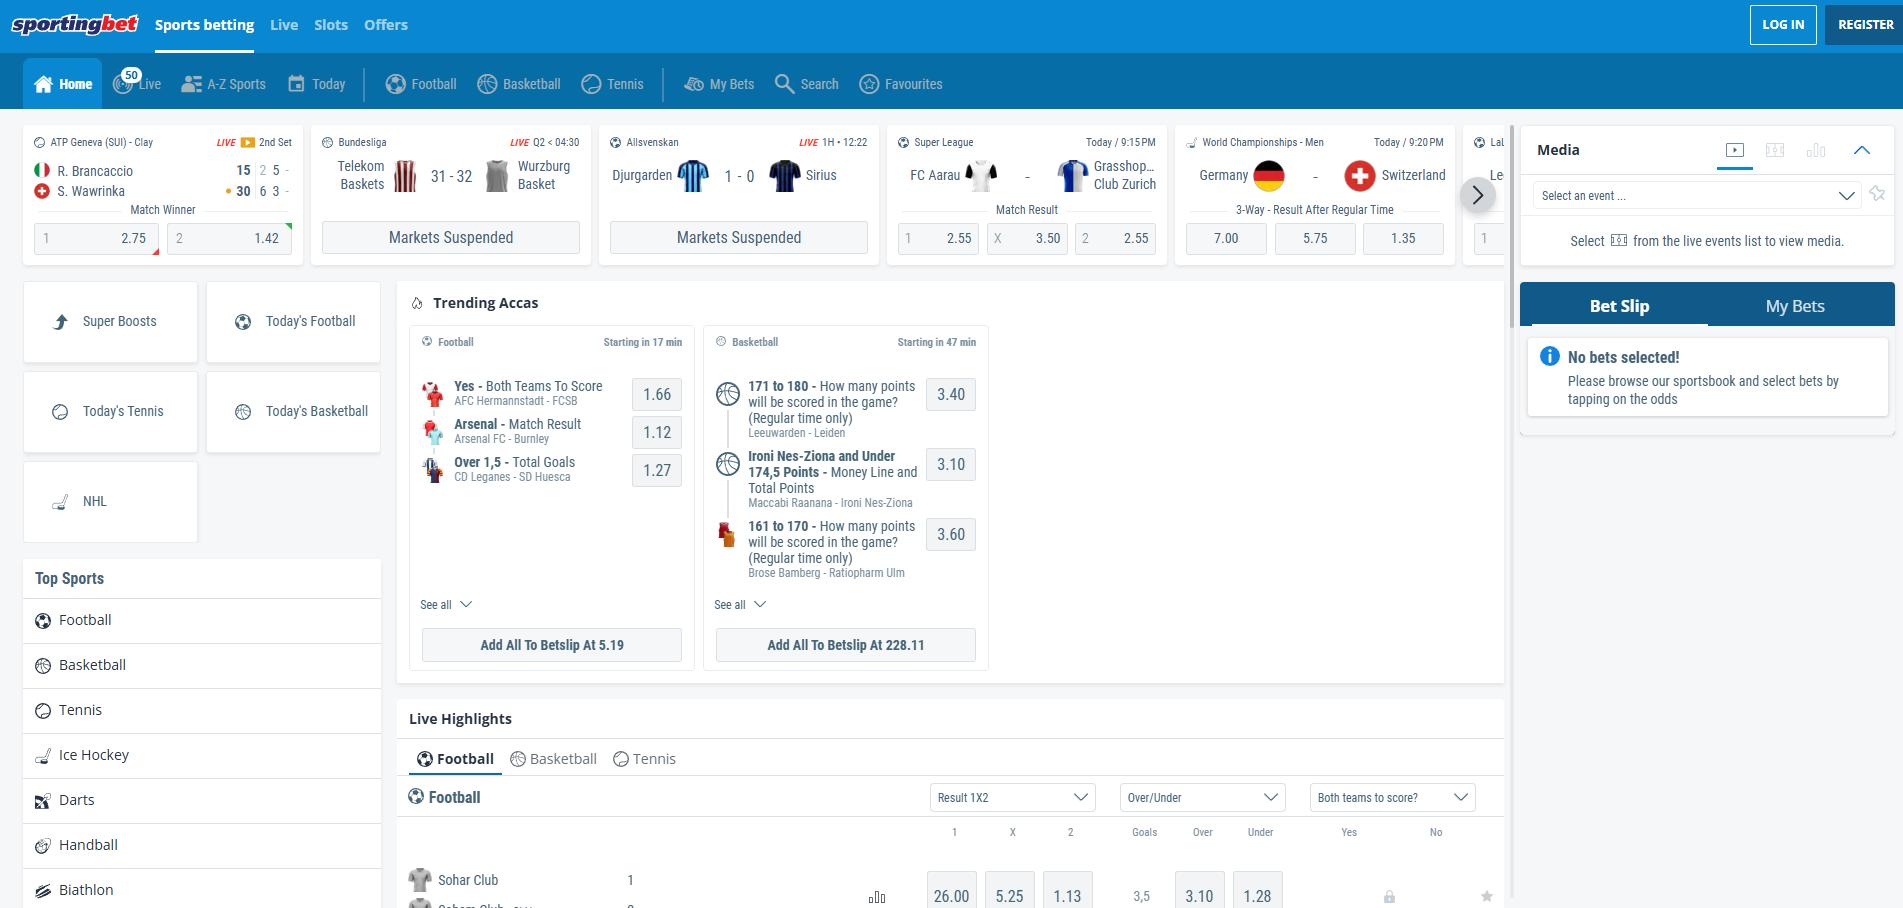
Task: Favourite the Sohar Club match star
Action: 1487,896
